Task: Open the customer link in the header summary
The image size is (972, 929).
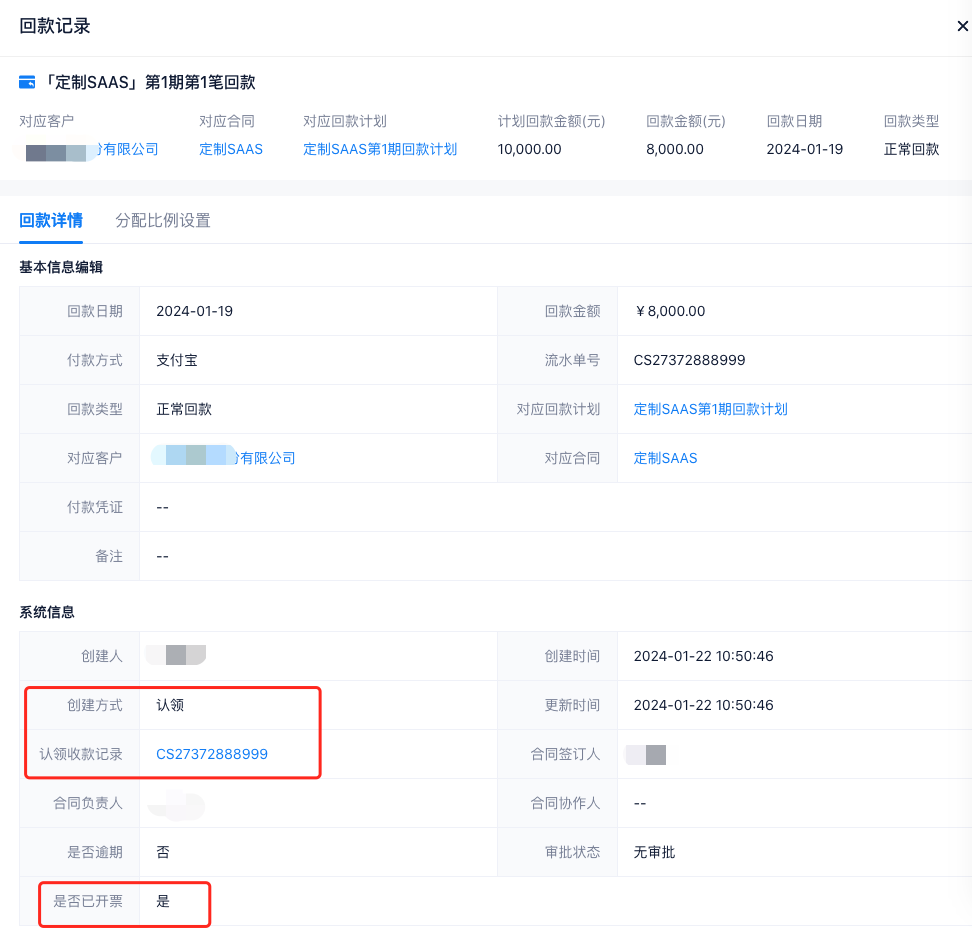Action: tap(90, 150)
